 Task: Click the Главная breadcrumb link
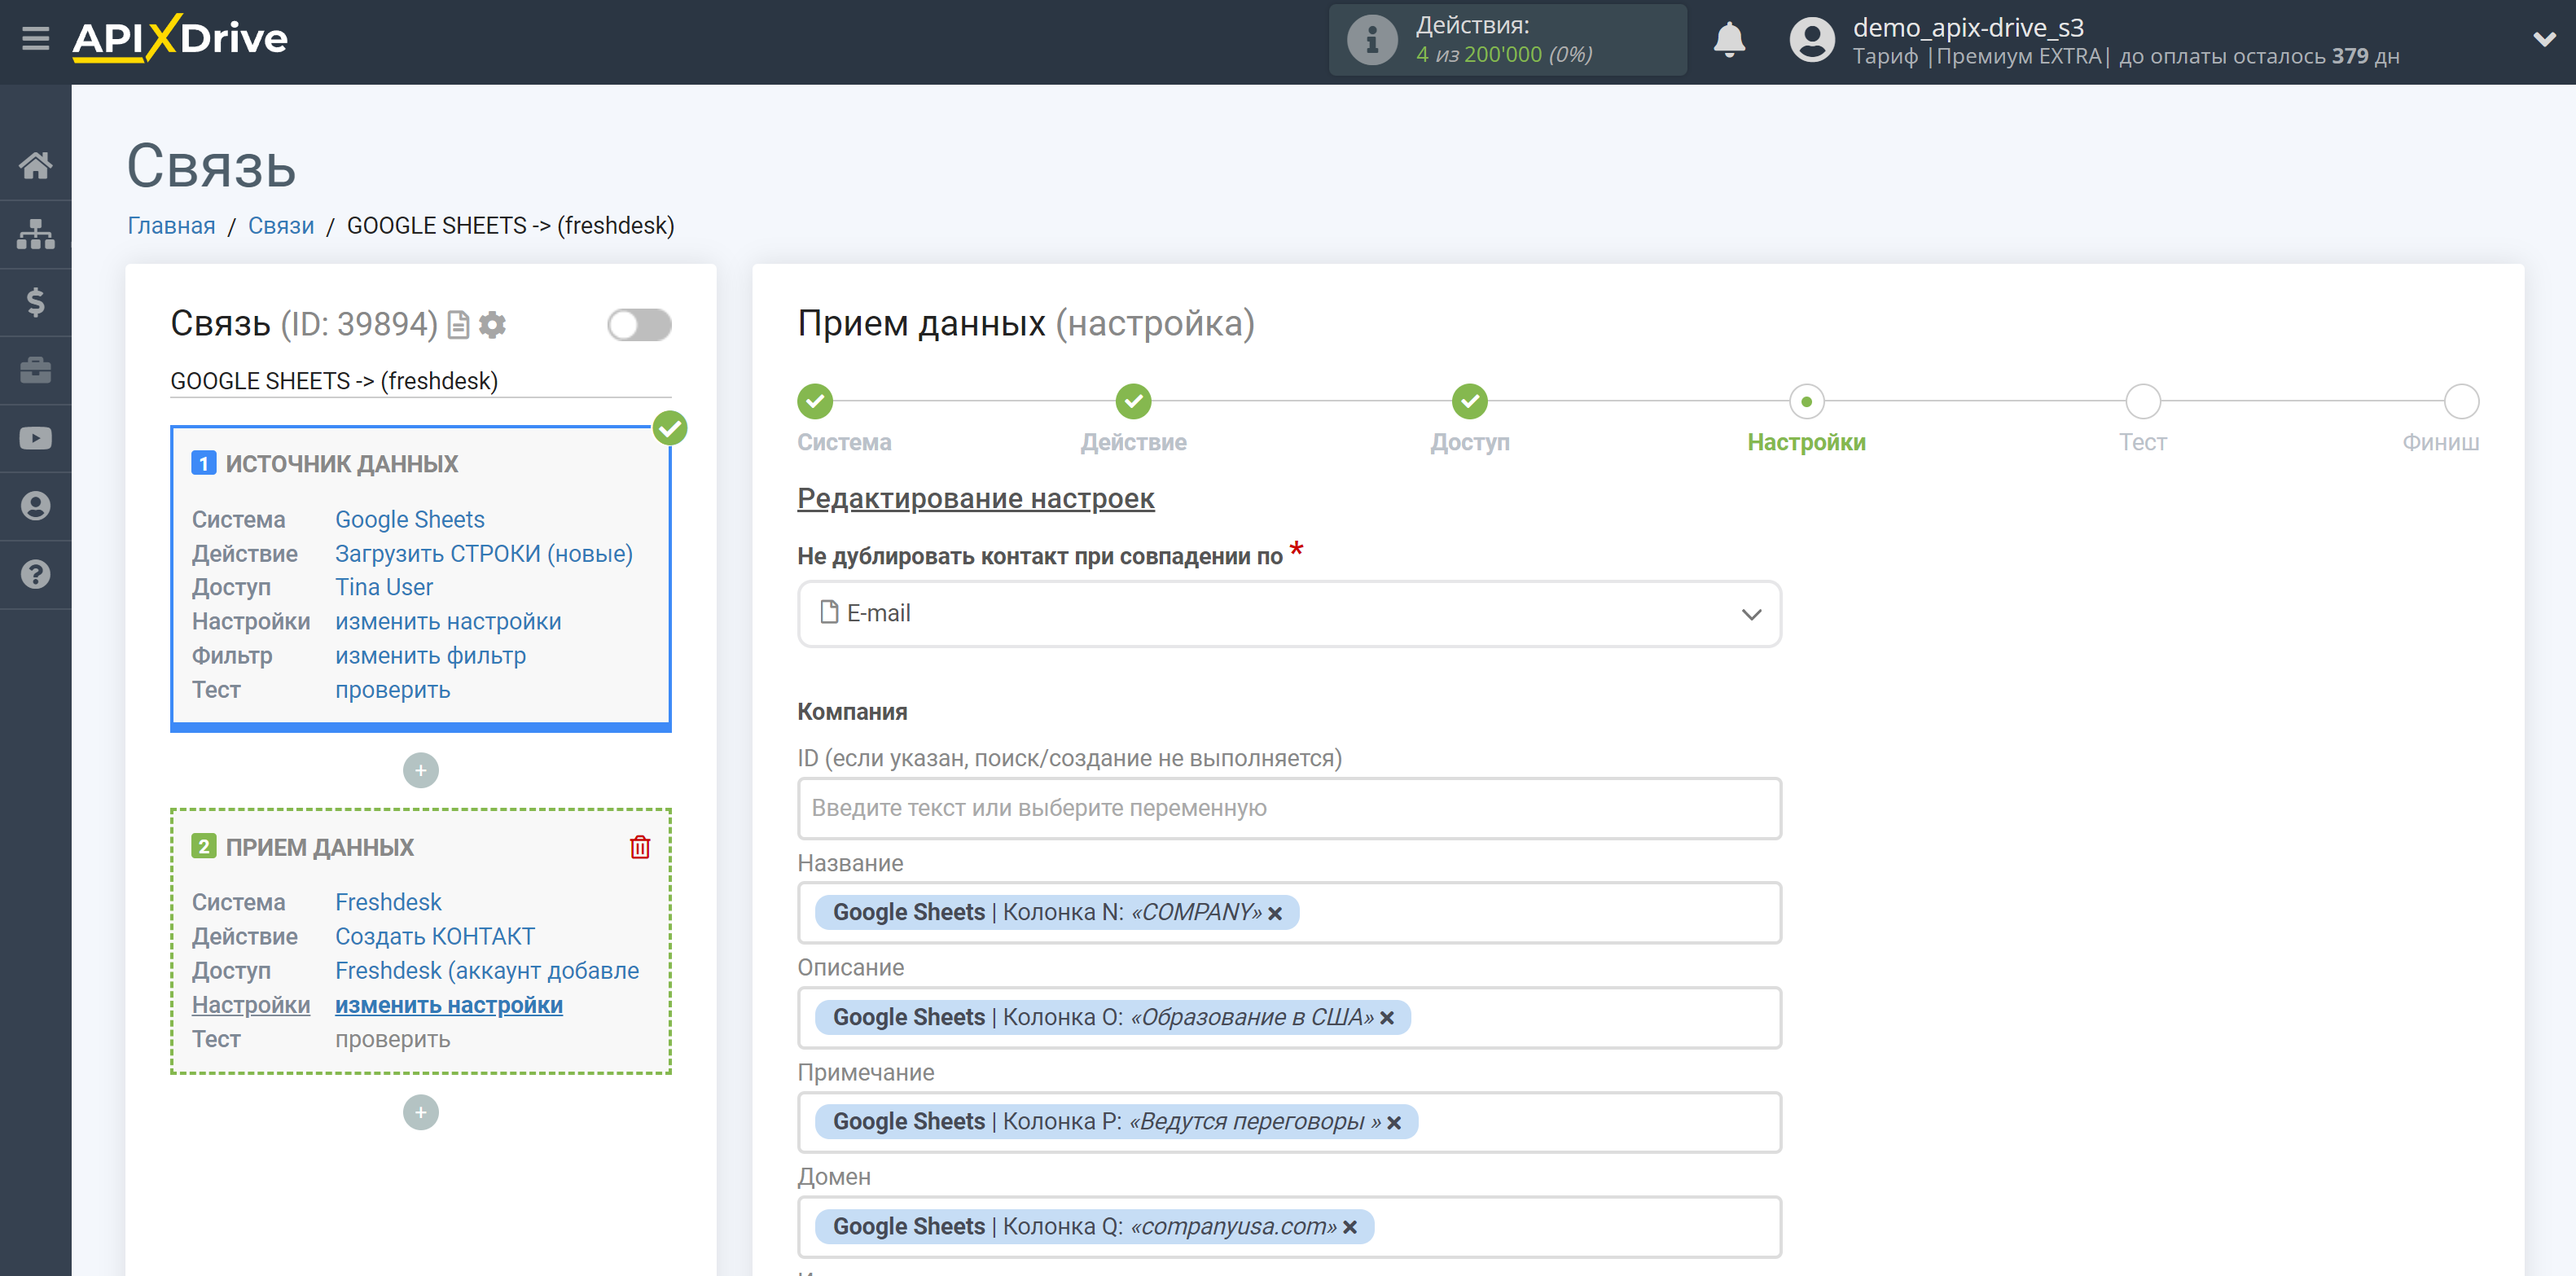point(171,226)
